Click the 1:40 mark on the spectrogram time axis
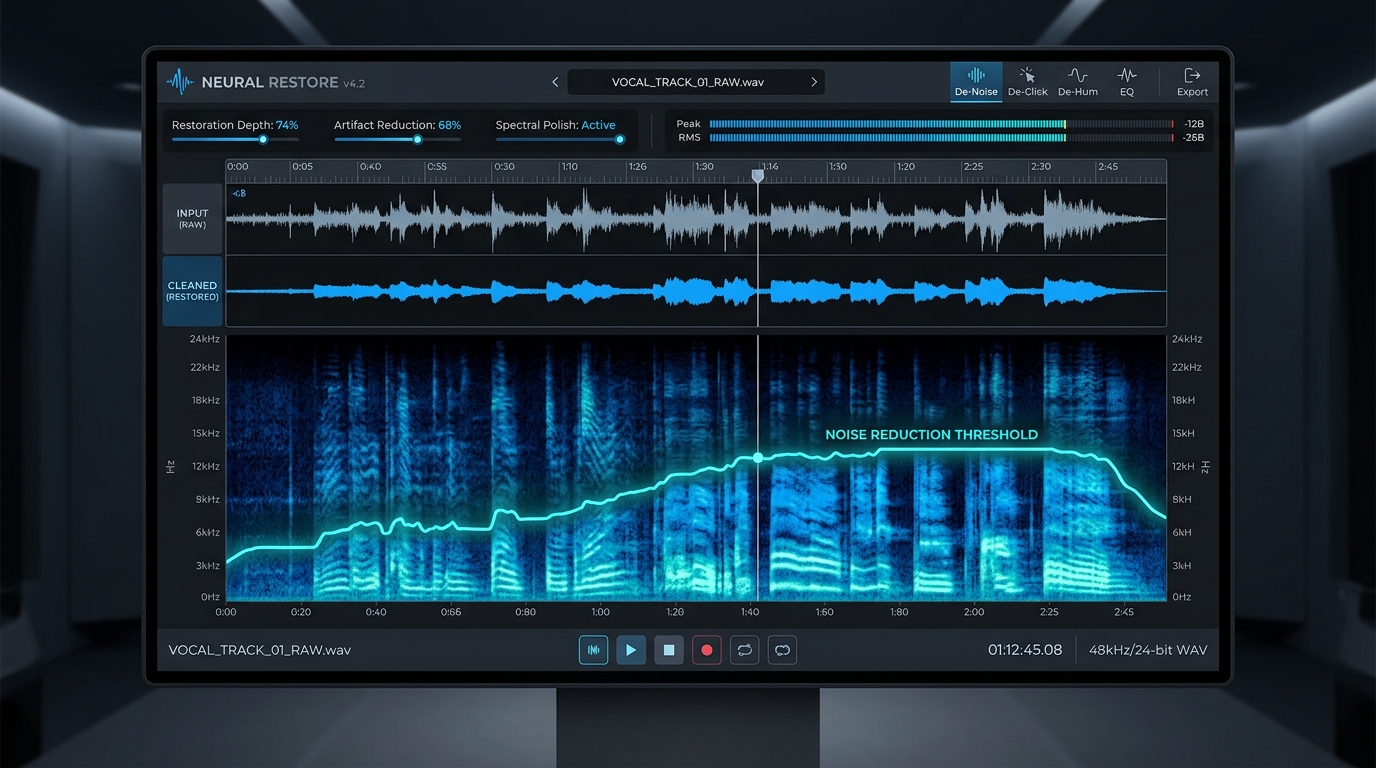This screenshot has width=1376, height=768. pyautogui.click(x=750, y=612)
